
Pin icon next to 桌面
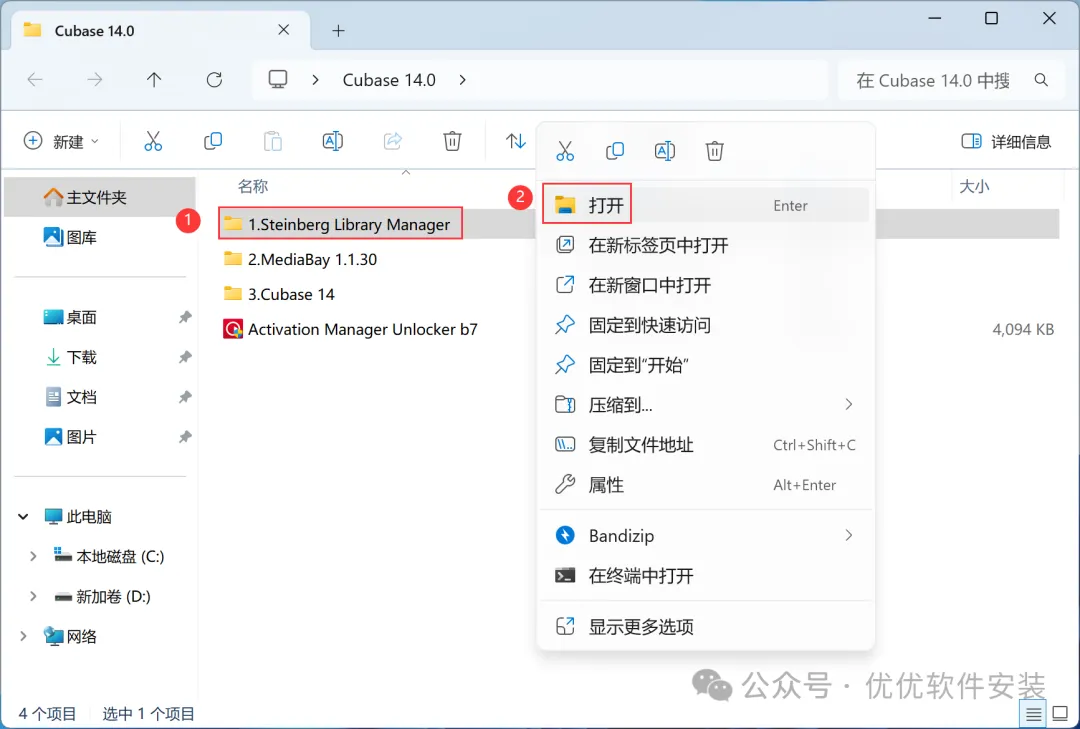pyautogui.click(x=185, y=317)
